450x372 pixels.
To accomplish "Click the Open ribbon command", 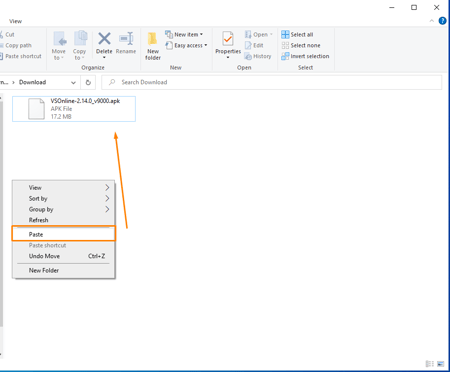I will coord(258,34).
